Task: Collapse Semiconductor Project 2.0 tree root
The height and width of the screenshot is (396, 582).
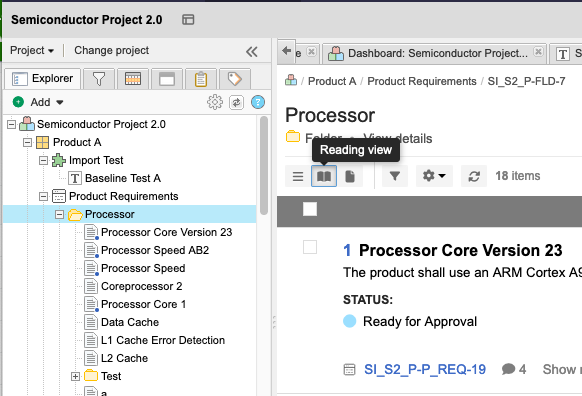Action: click(12, 124)
